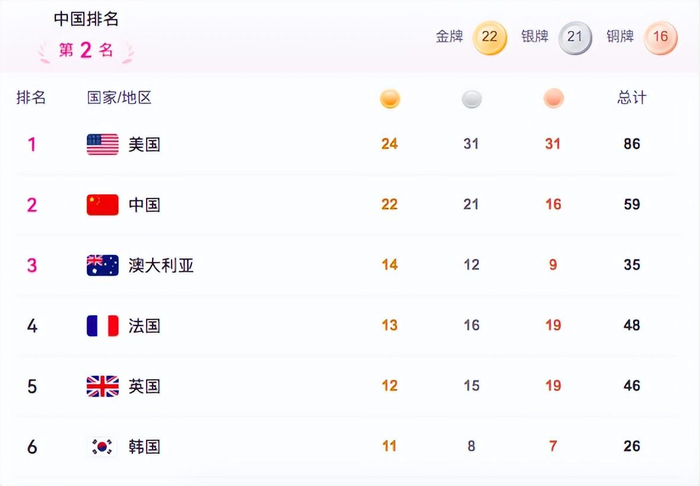This screenshot has width=700, height=486.
Task: Click the France flag icon
Action: pos(102,326)
